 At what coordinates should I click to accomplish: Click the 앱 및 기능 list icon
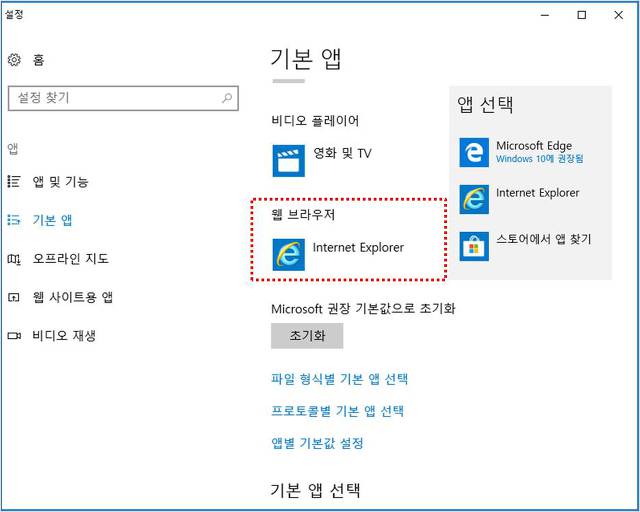14,181
